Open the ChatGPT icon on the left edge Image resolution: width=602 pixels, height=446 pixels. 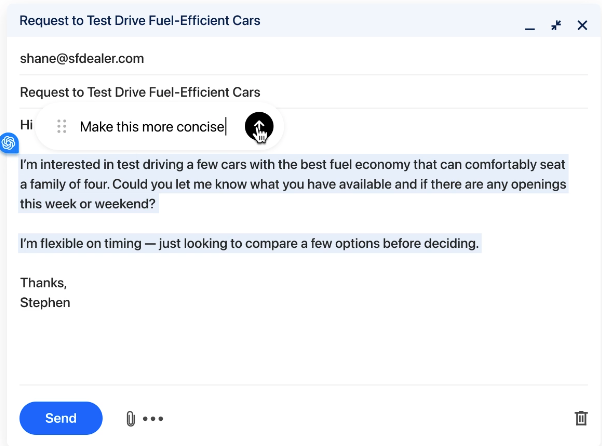(x=8, y=143)
